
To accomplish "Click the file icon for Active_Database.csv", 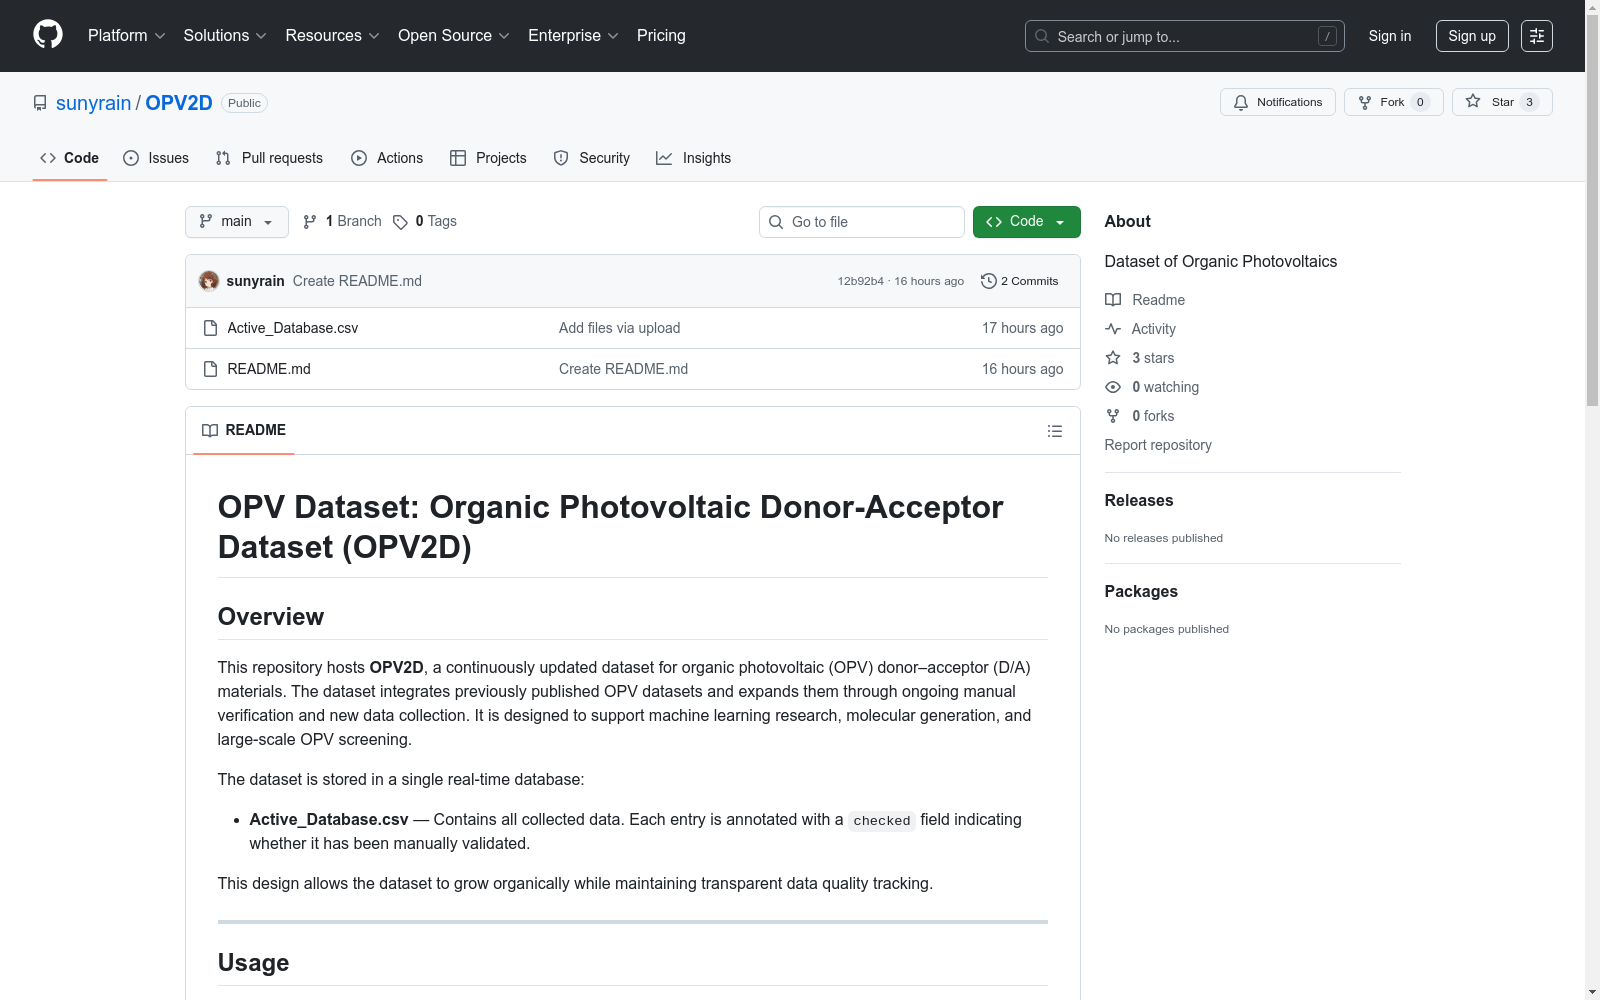I will 210,328.
